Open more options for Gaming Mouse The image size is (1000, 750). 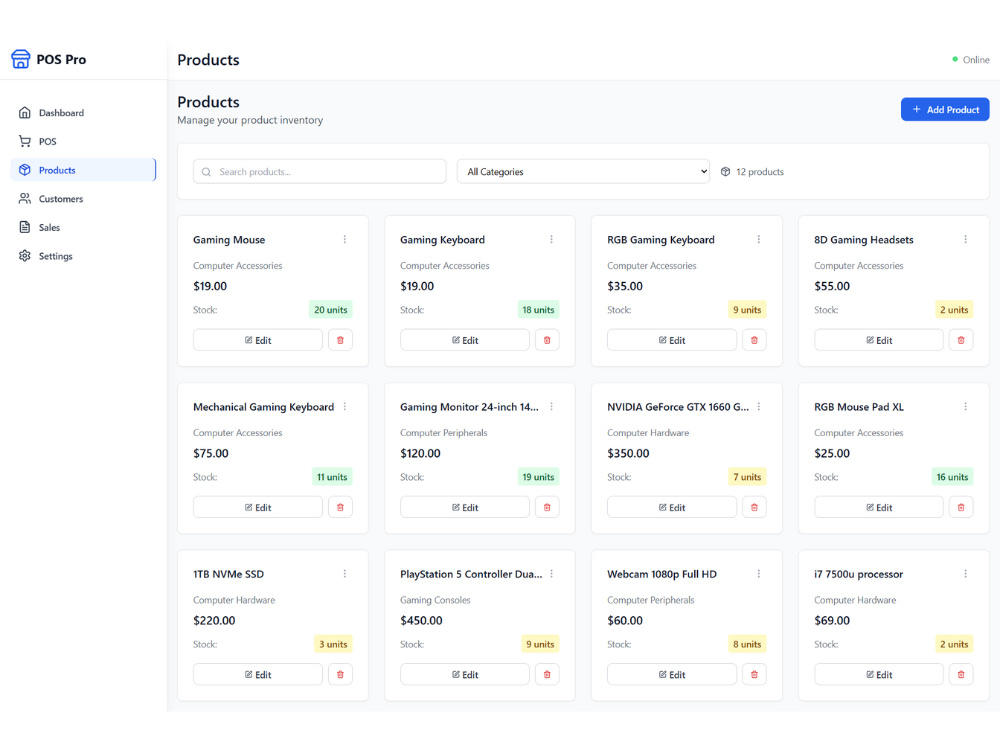tap(344, 239)
